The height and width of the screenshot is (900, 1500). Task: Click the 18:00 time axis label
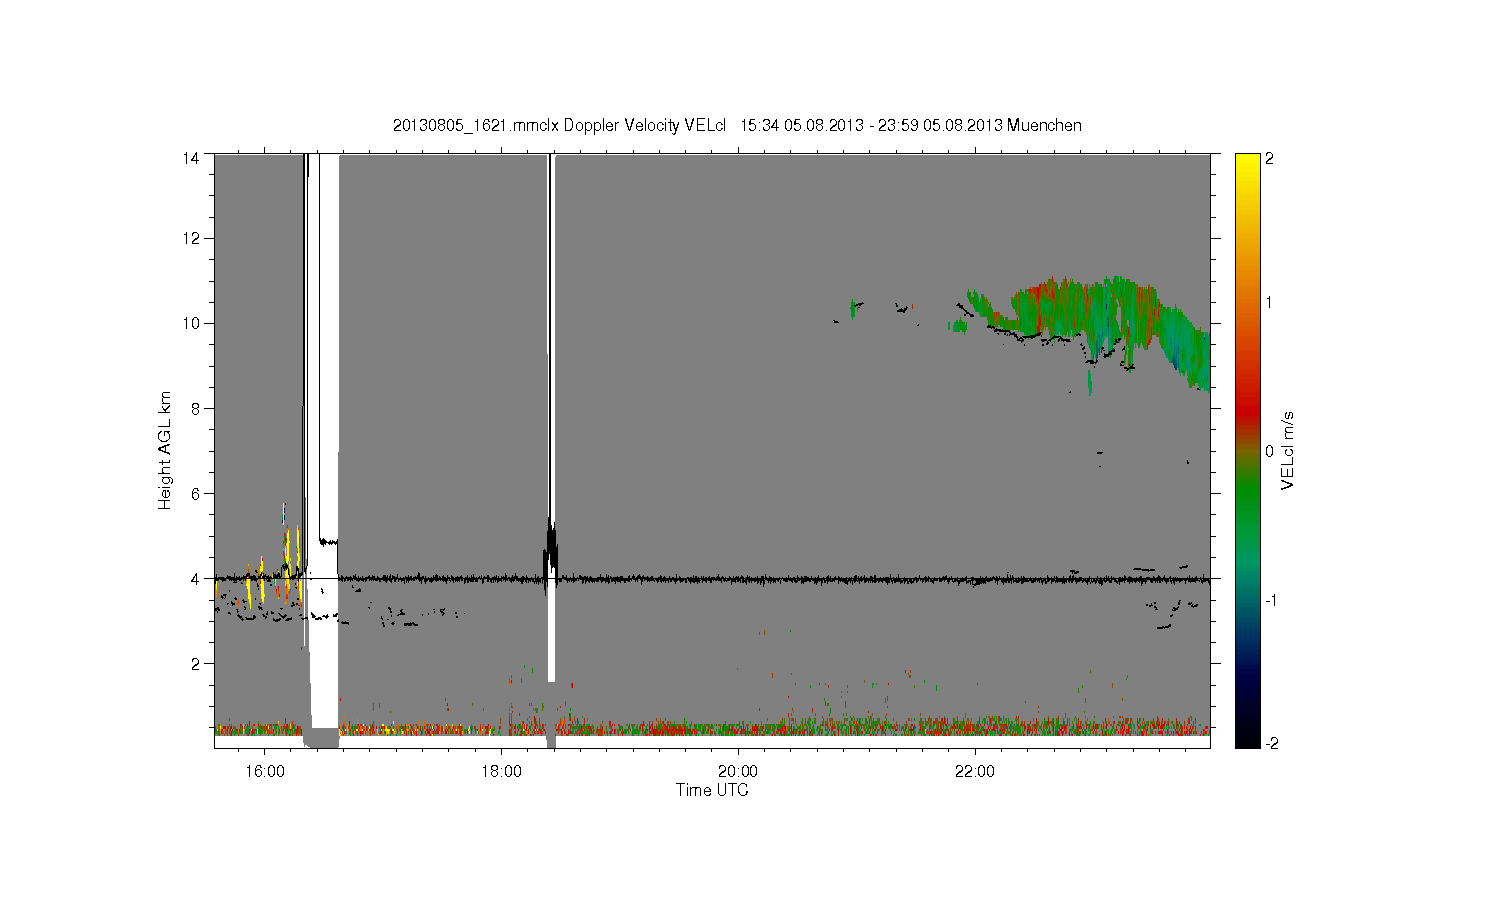coord(501,770)
